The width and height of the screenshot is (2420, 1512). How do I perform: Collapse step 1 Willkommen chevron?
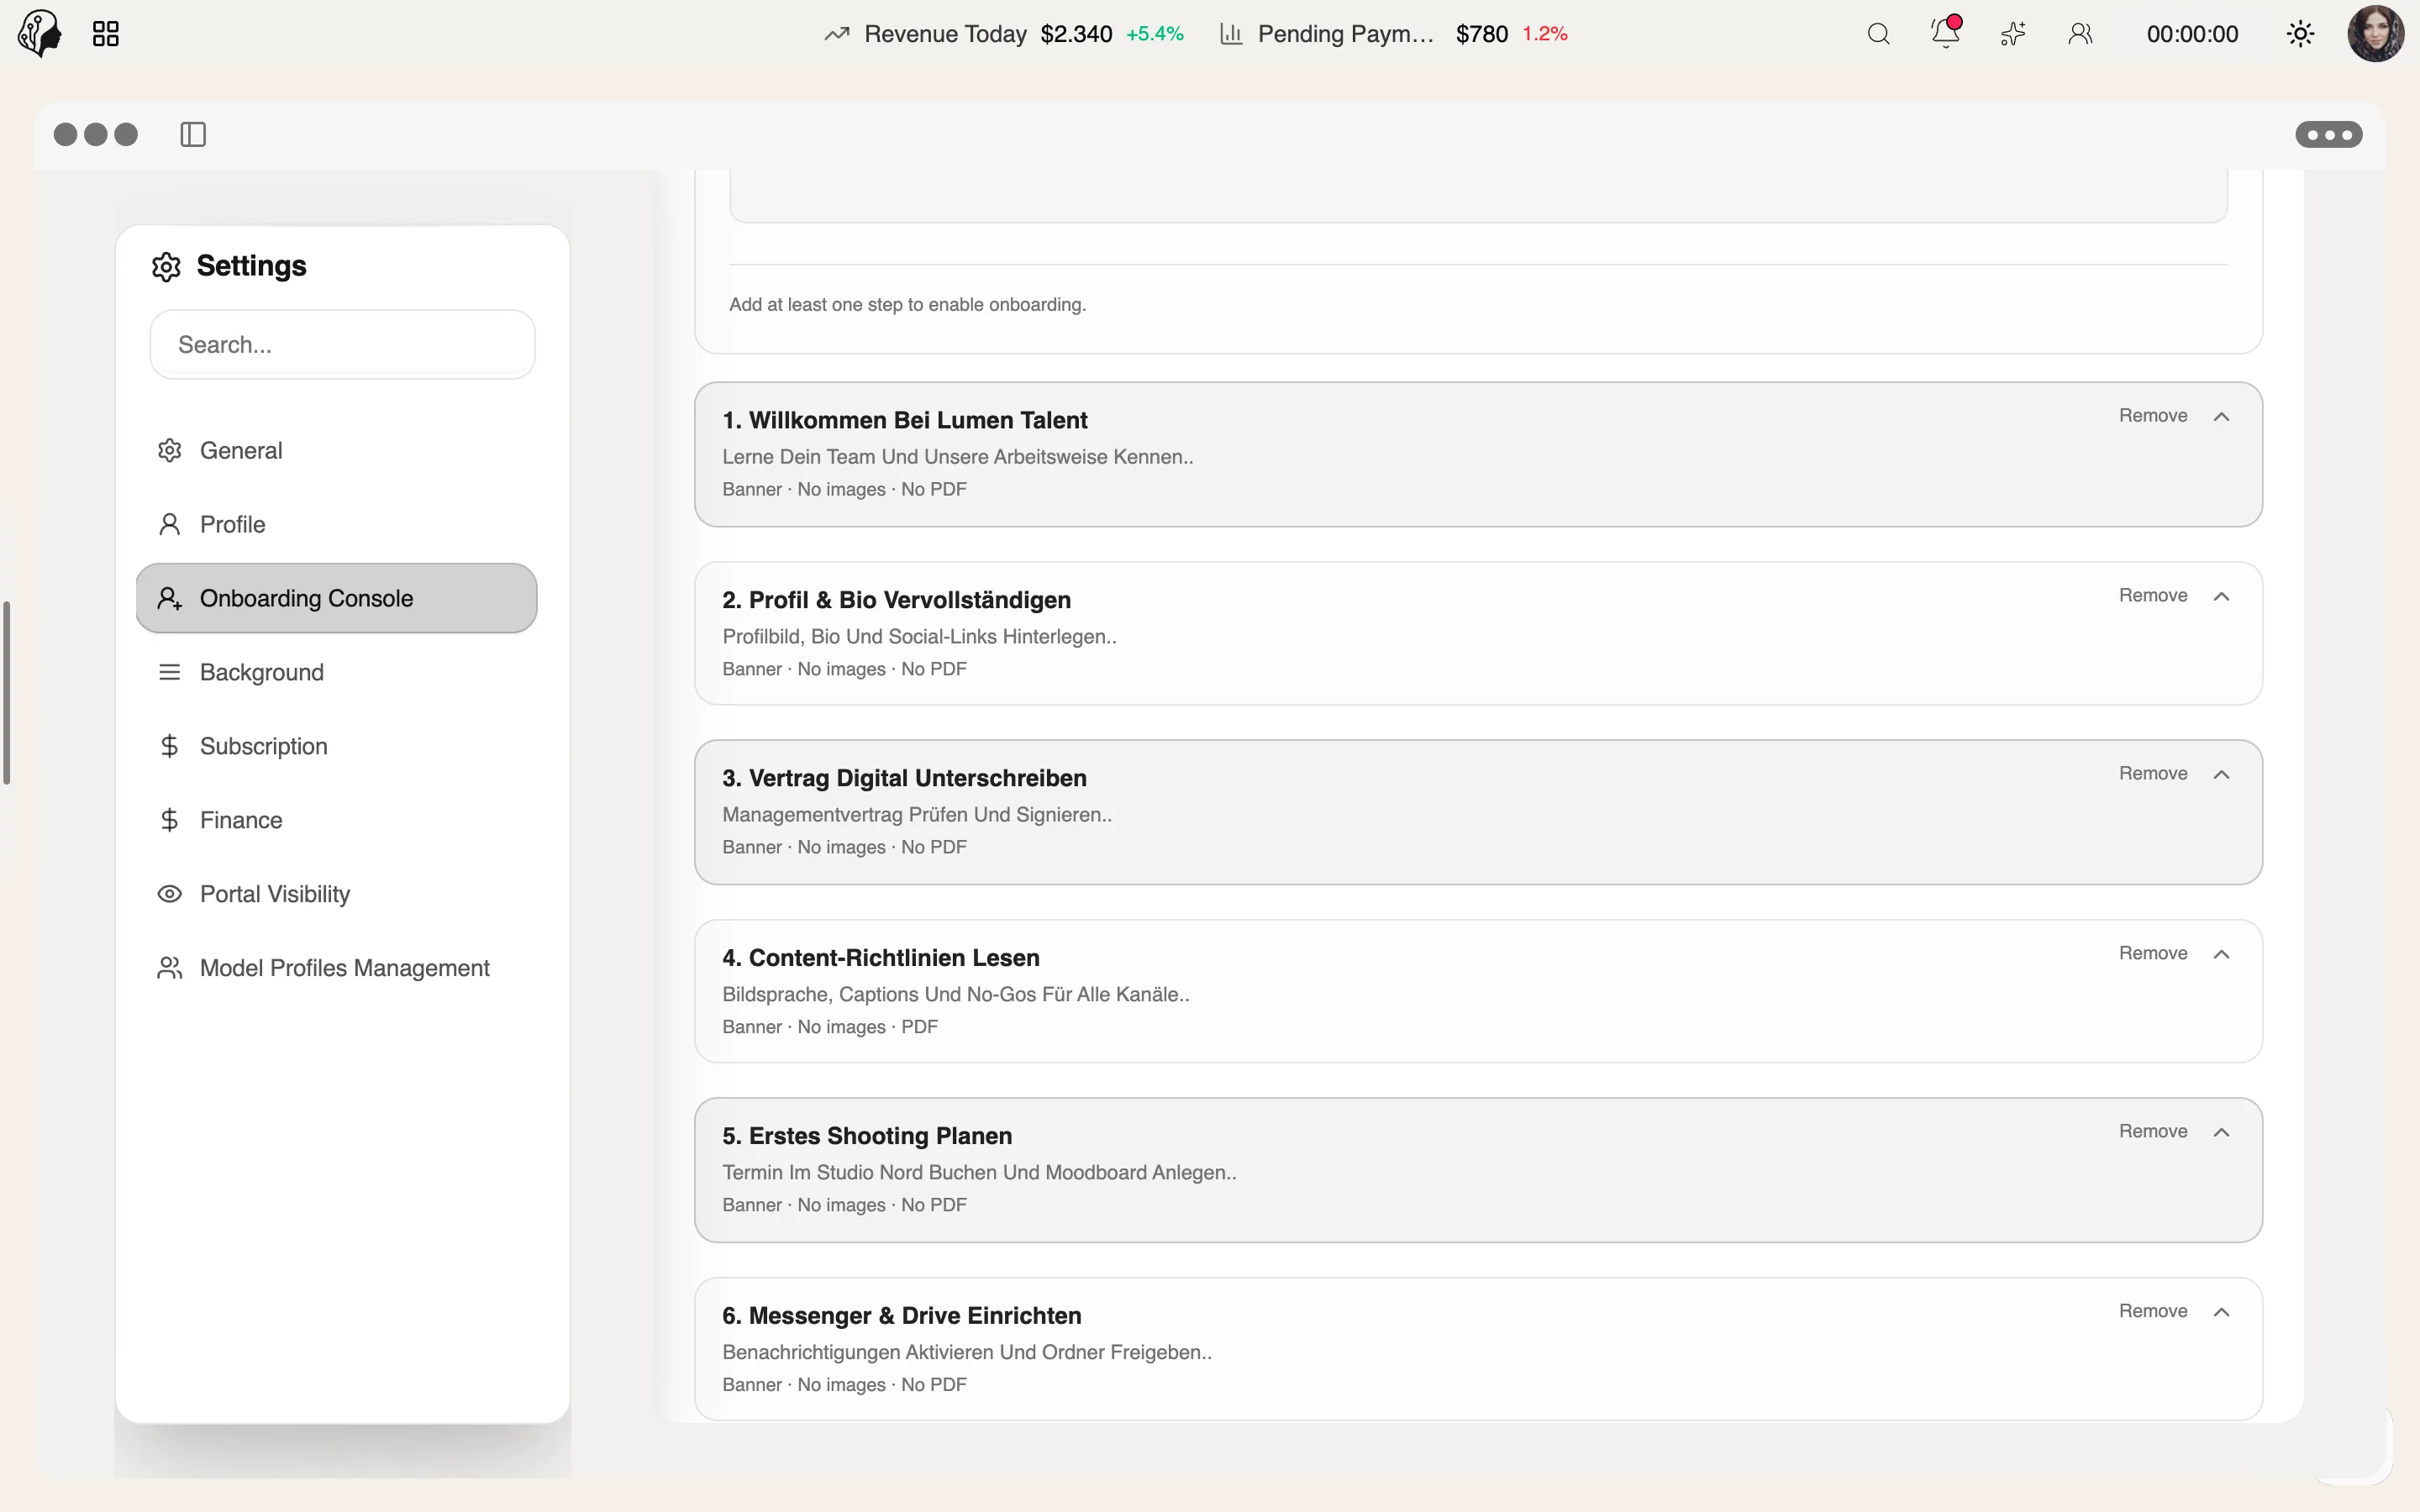coord(2221,416)
